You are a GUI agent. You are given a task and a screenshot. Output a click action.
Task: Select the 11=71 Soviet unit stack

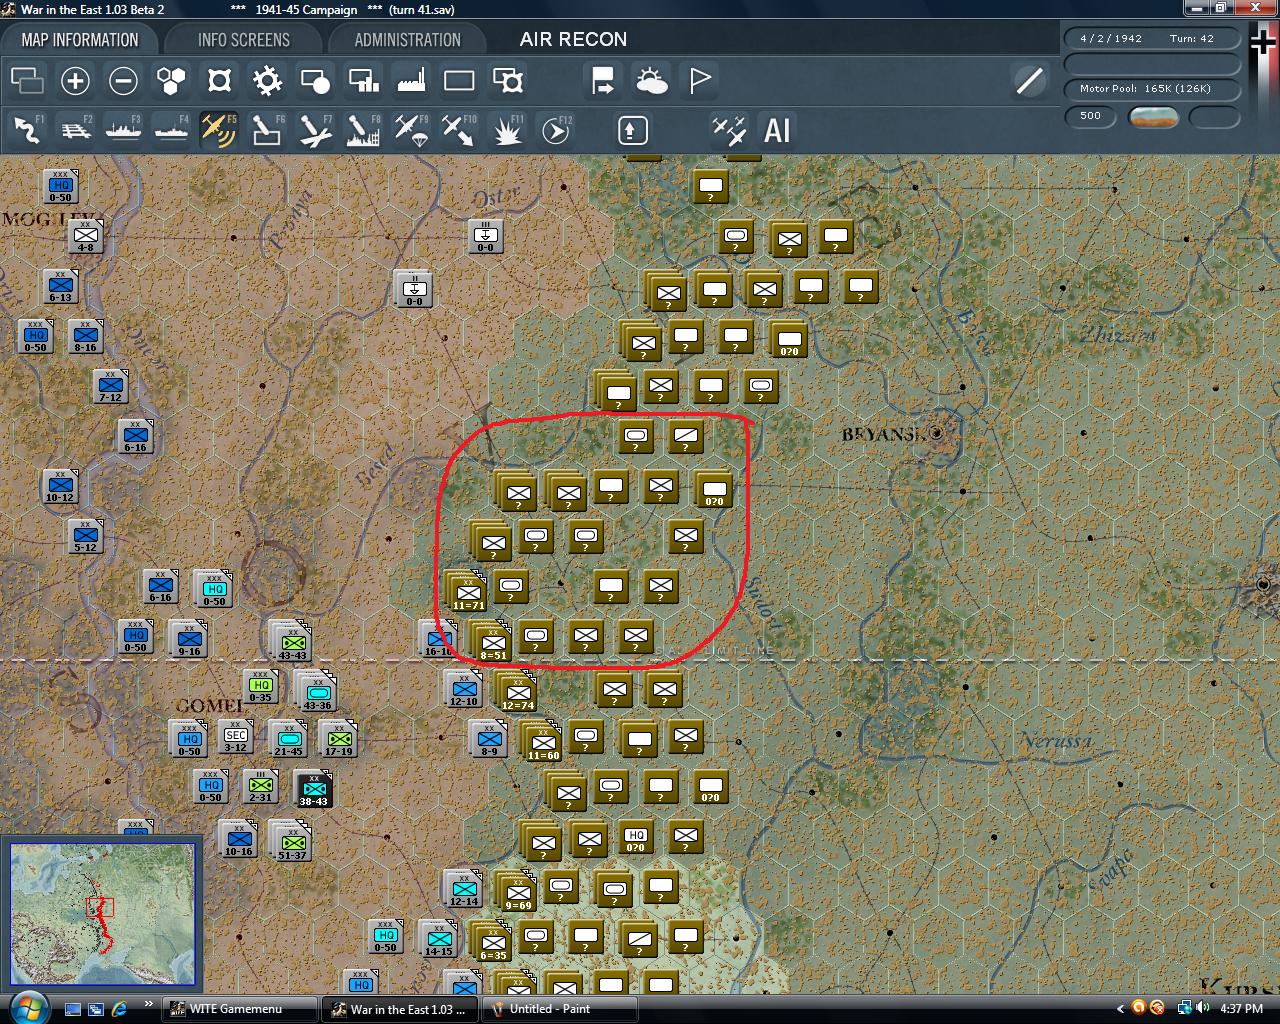(467, 591)
